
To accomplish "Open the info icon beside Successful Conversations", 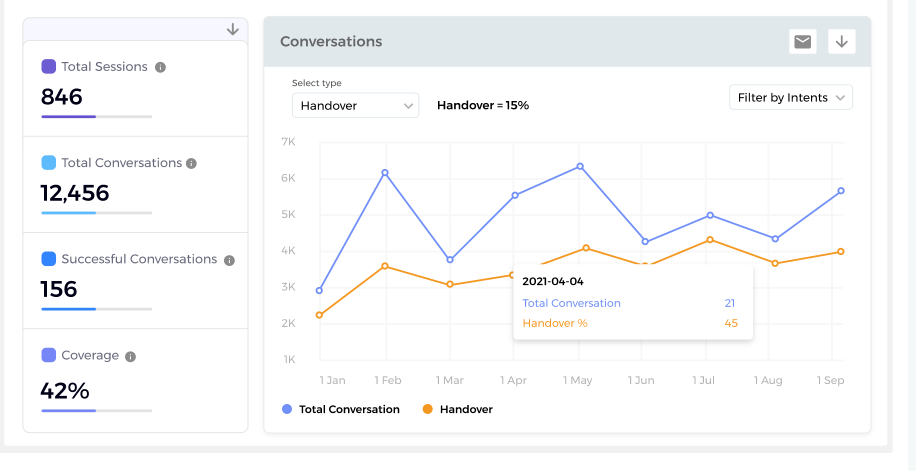I will click(229, 260).
